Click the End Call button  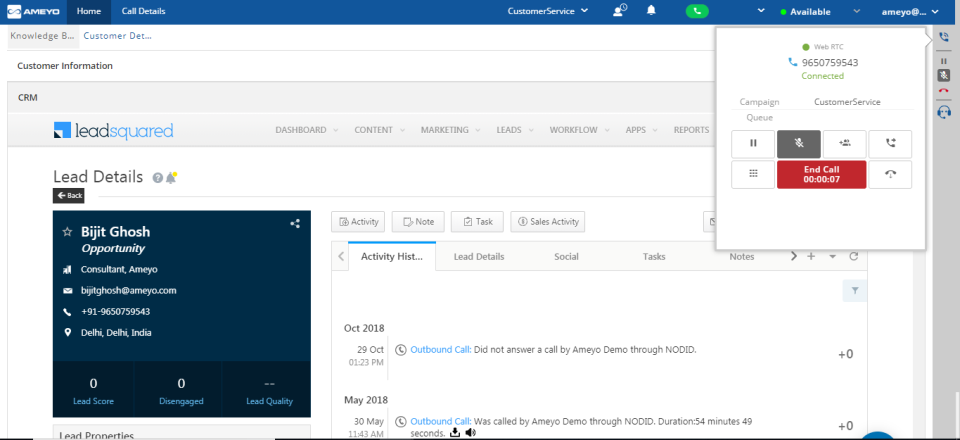tap(821, 174)
